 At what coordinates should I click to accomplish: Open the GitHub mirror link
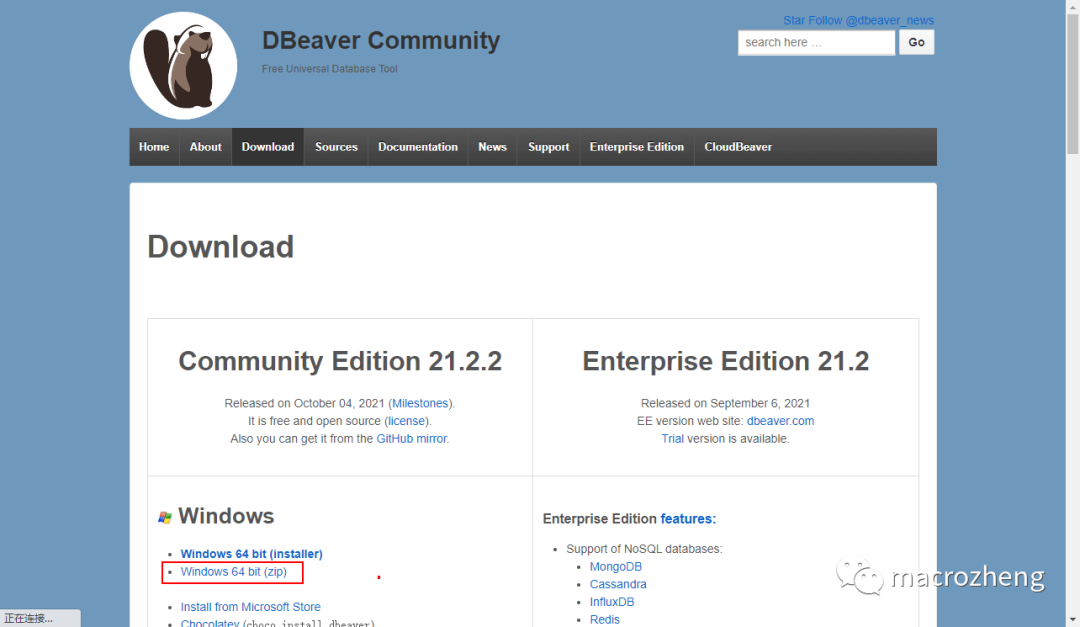tap(412, 439)
